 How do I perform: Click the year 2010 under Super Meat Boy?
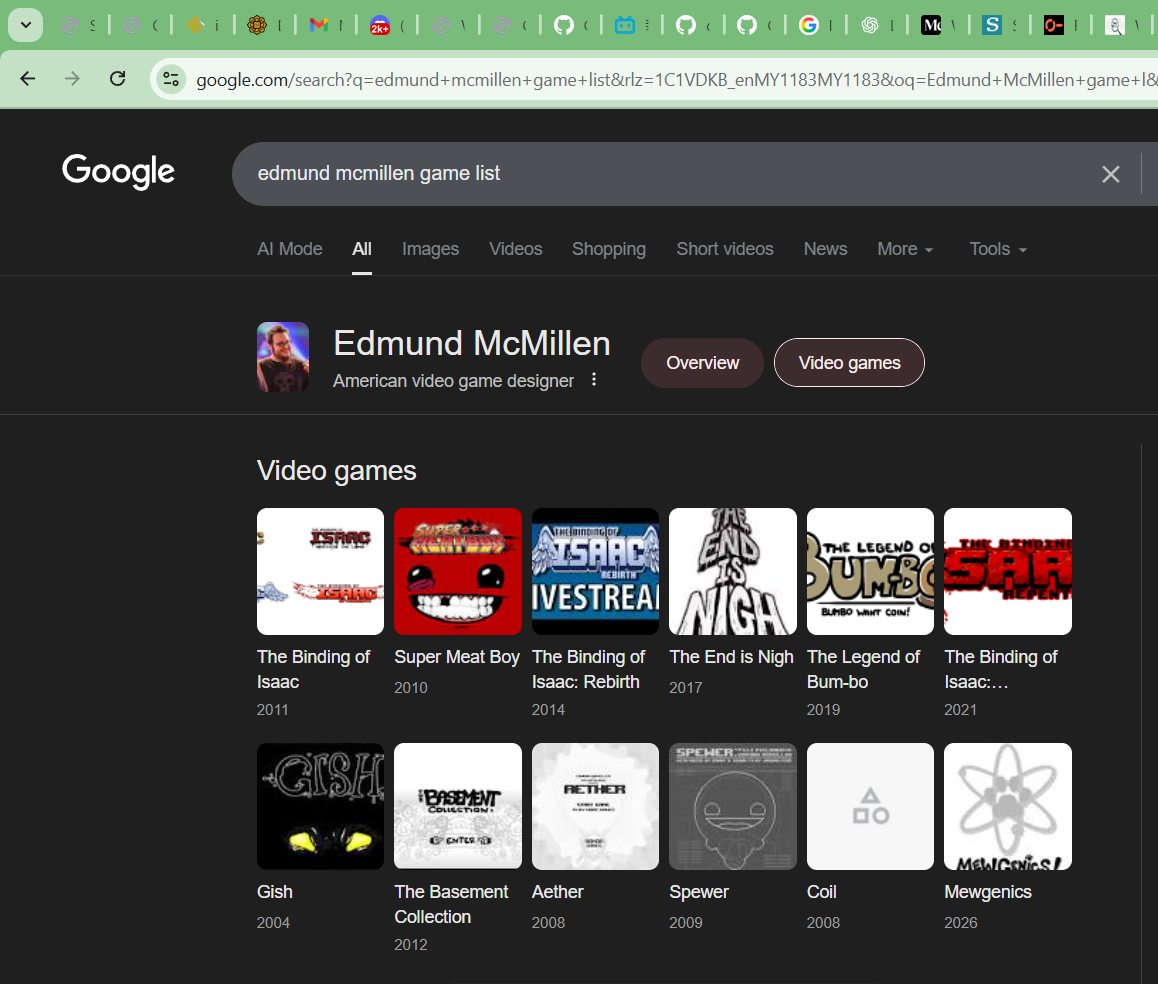(x=411, y=688)
